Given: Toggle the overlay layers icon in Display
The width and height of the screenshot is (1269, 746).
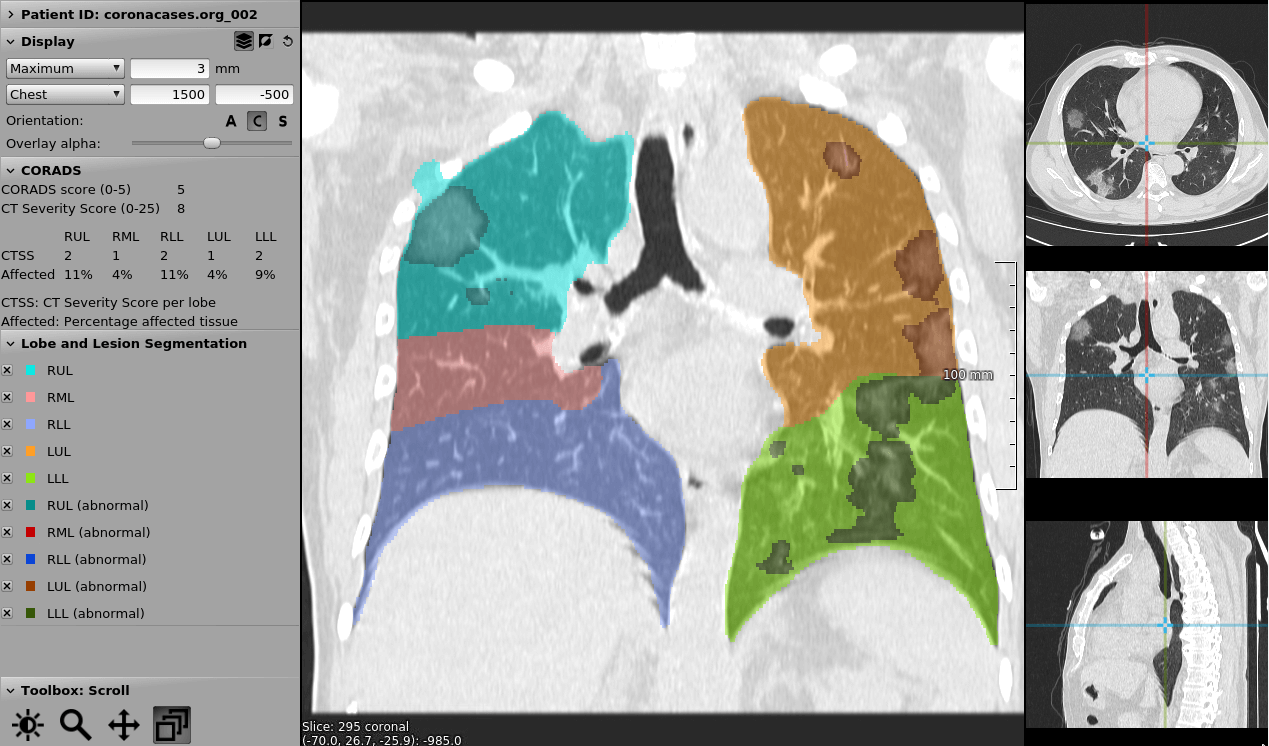Looking at the screenshot, I should [x=243, y=41].
